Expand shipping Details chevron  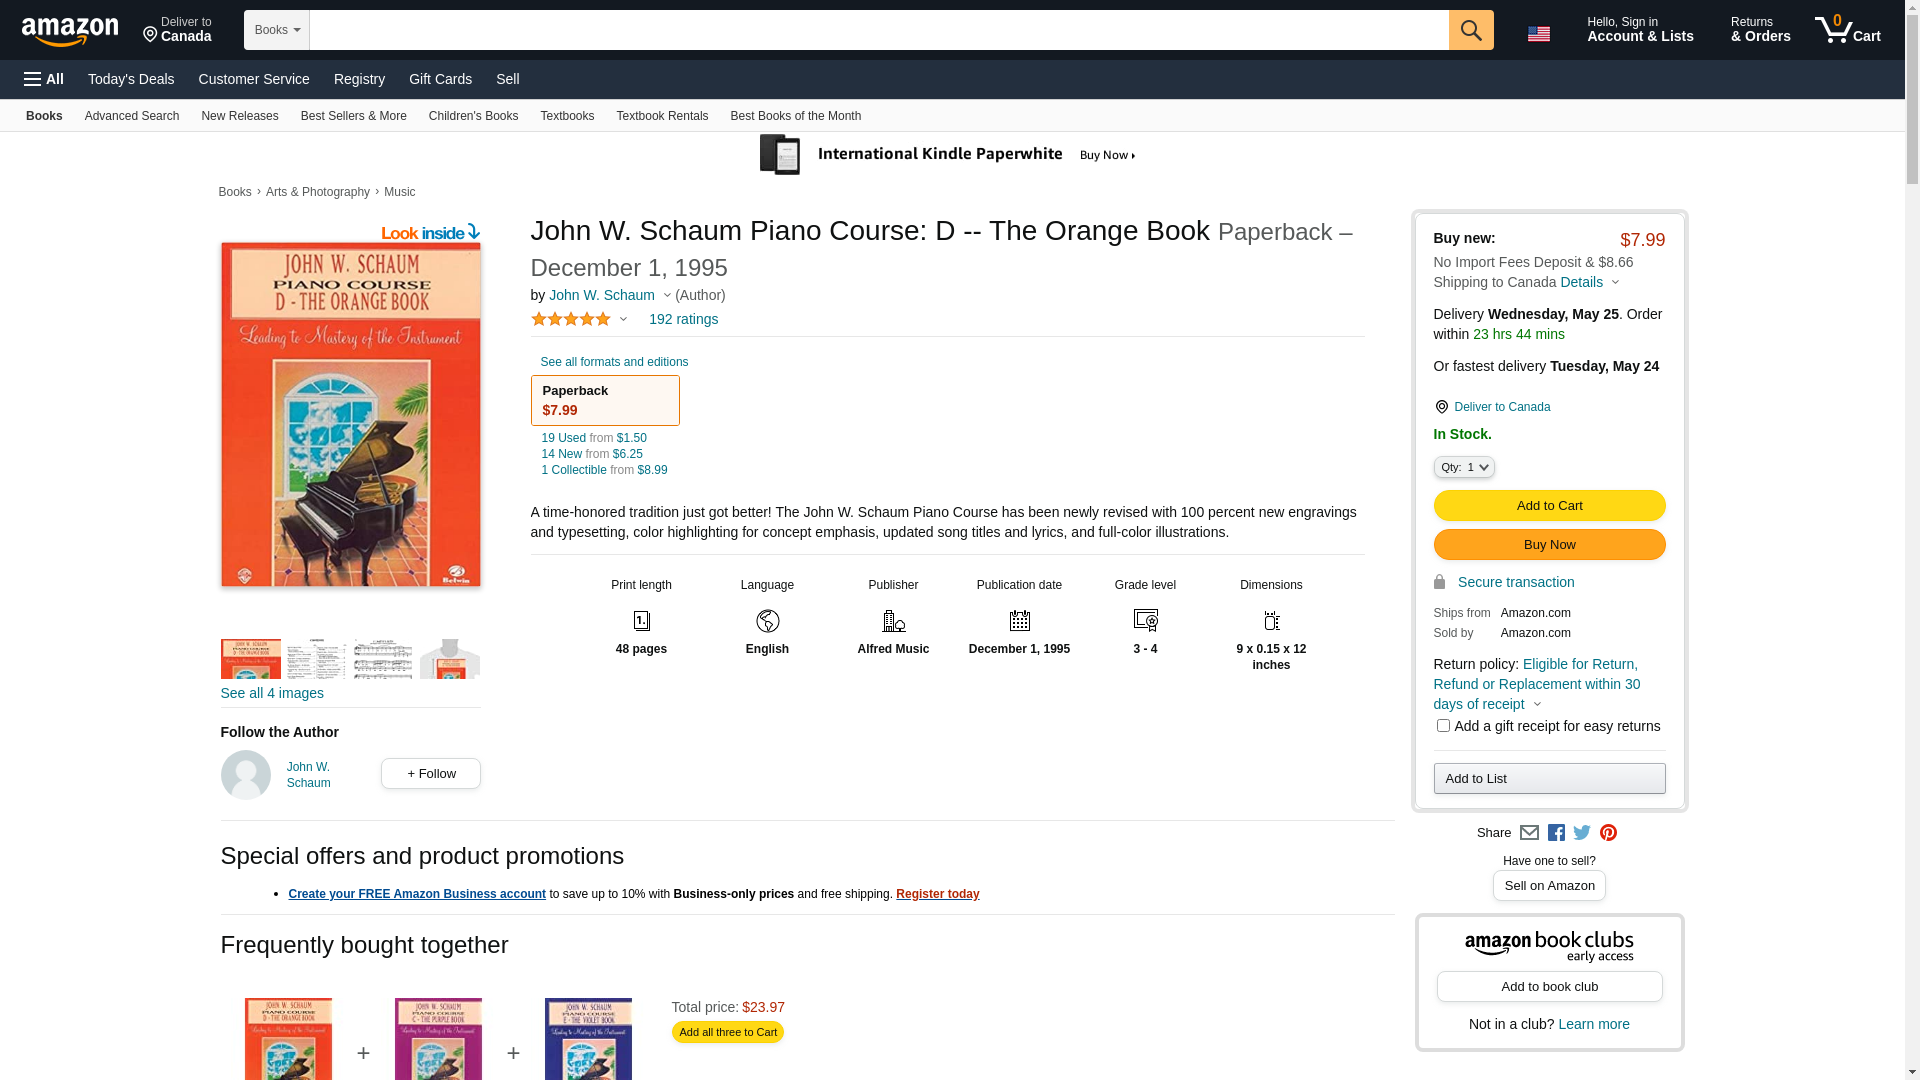[1615, 282]
